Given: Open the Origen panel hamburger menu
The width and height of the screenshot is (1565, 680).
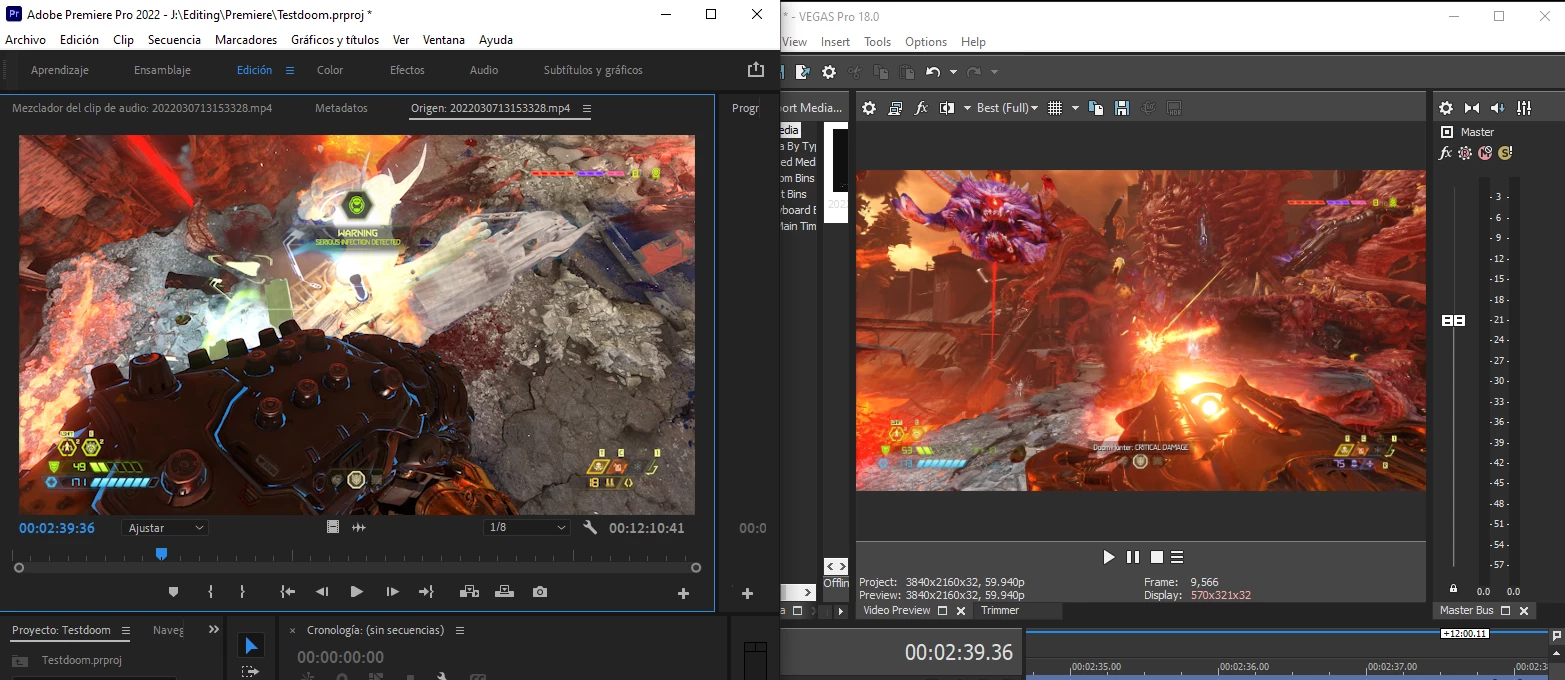Looking at the screenshot, I should coord(587,108).
